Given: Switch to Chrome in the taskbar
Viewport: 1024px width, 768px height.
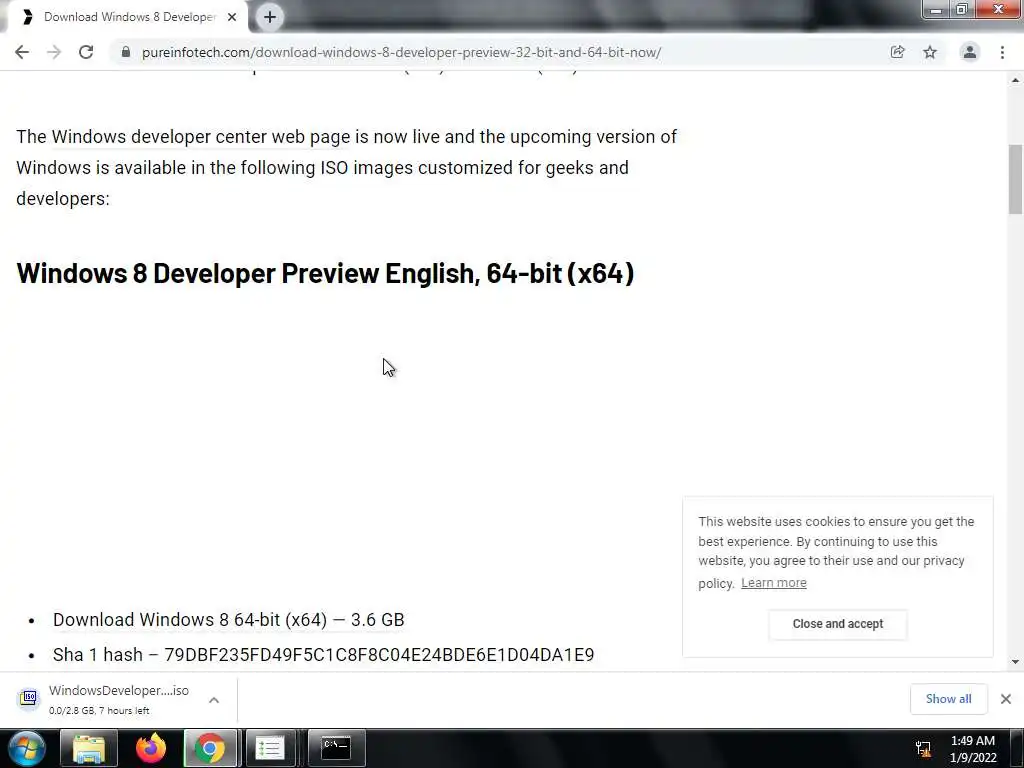Looking at the screenshot, I should 210,748.
